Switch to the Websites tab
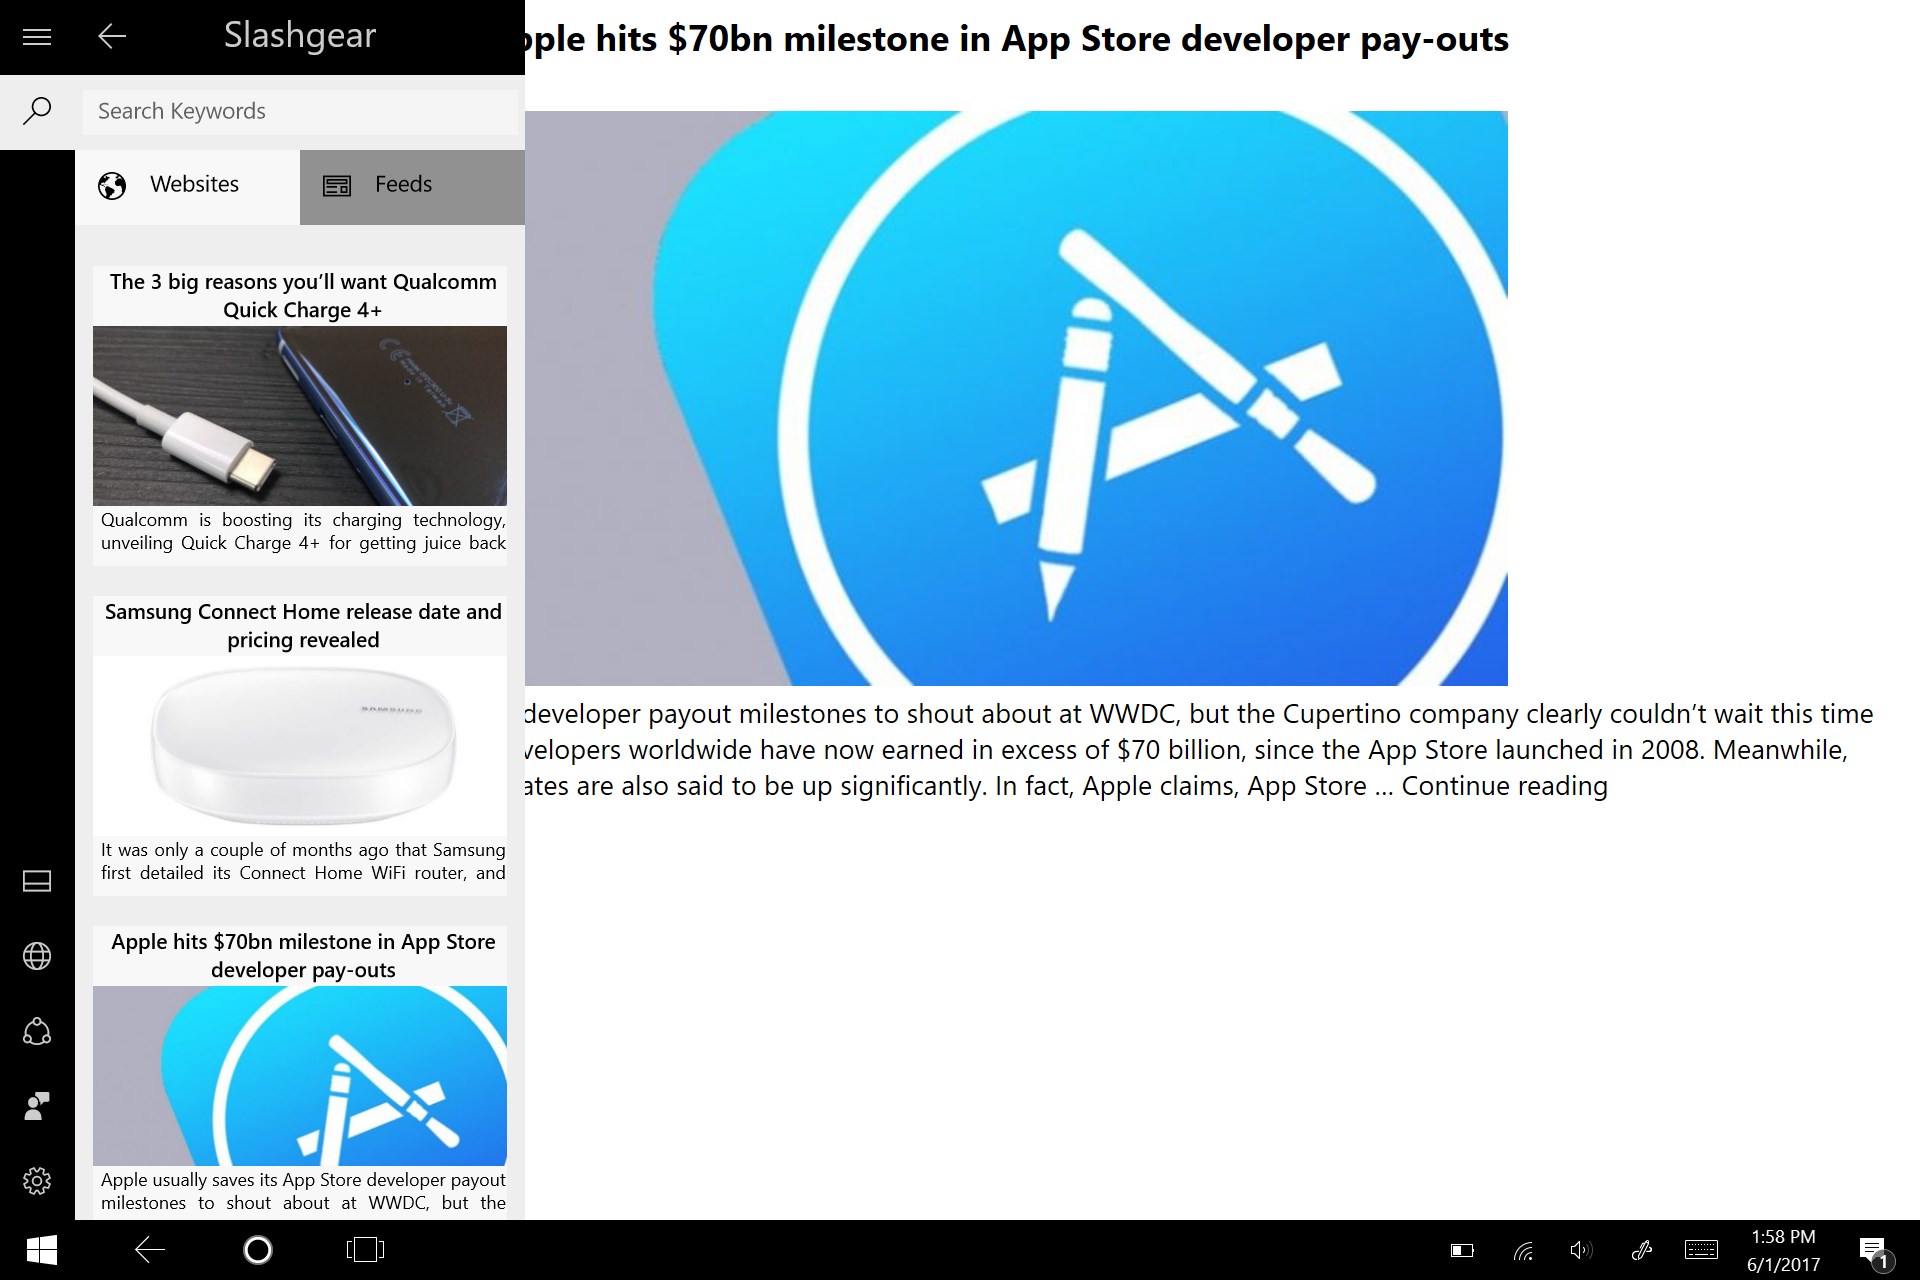This screenshot has width=1920, height=1280. click(188, 185)
